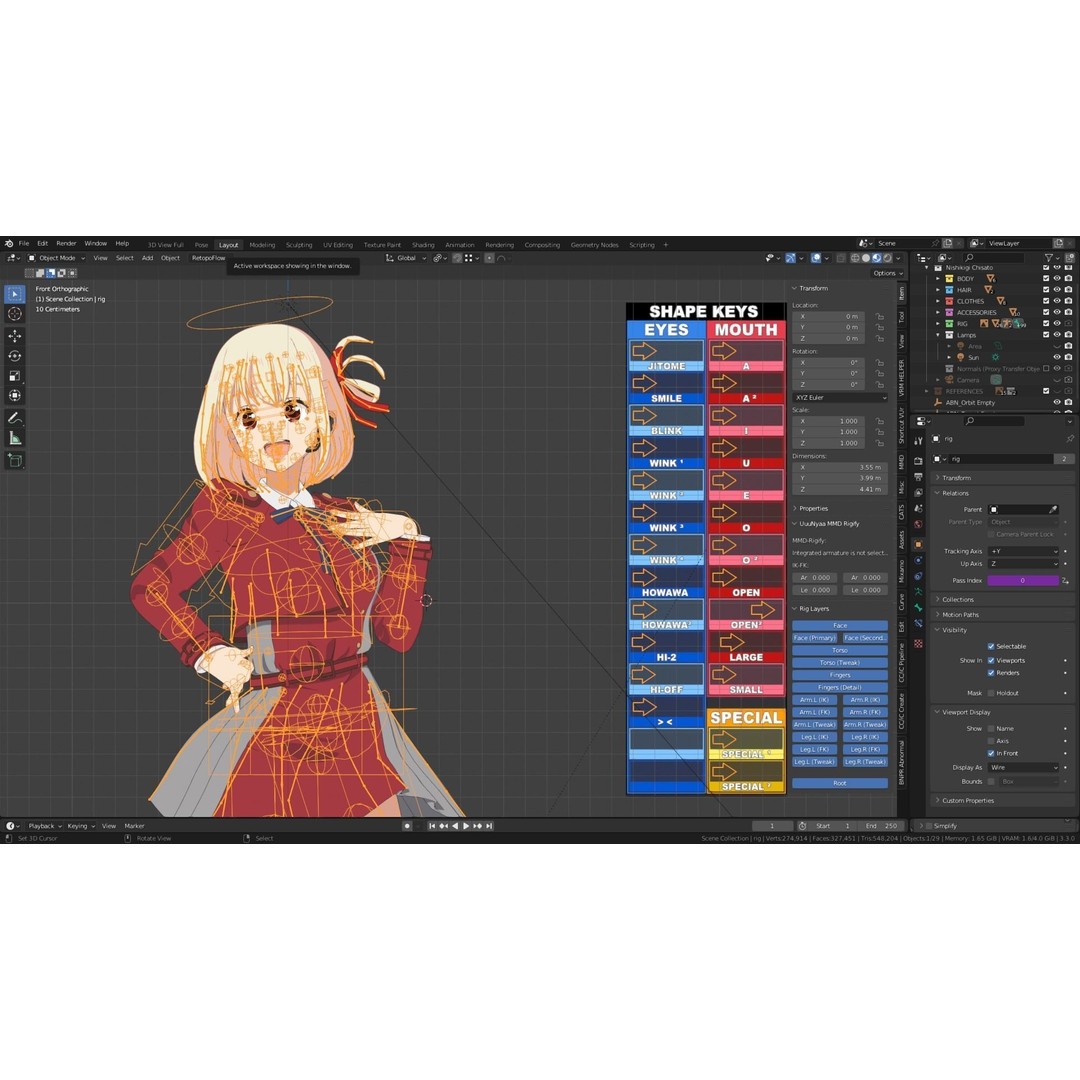Enable the Name display checkbox
The image size is (1080, 1080).
[991, 729]
